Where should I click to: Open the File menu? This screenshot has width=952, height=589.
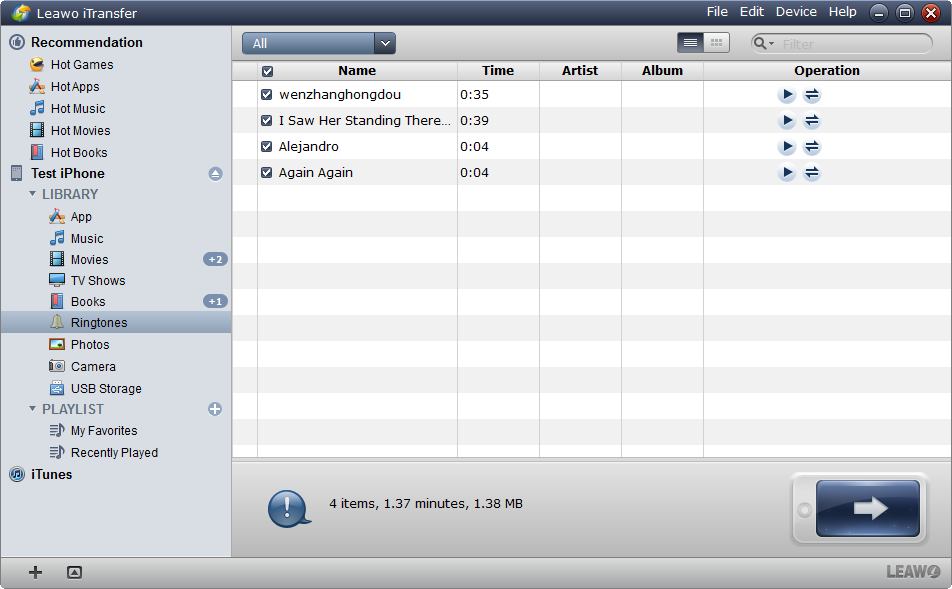coord(717,12)
